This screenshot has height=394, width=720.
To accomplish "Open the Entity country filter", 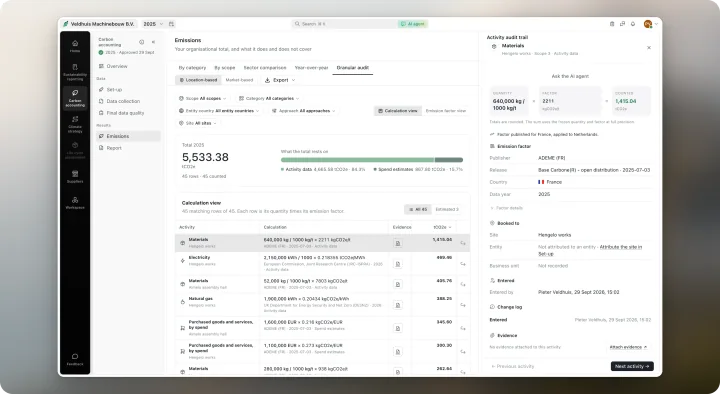I will click(219, 111).
